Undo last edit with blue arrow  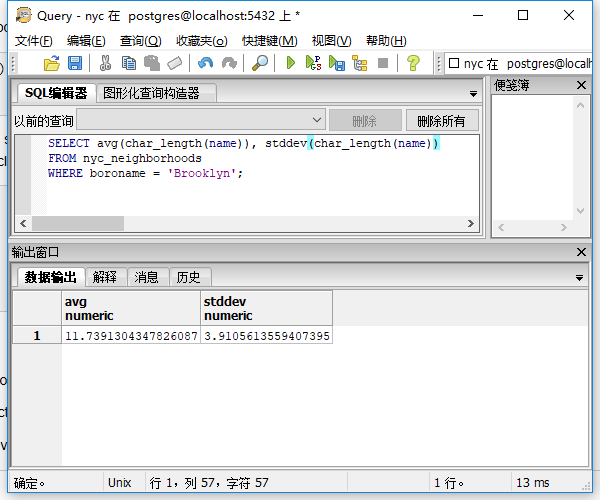[x=205, y=63]
